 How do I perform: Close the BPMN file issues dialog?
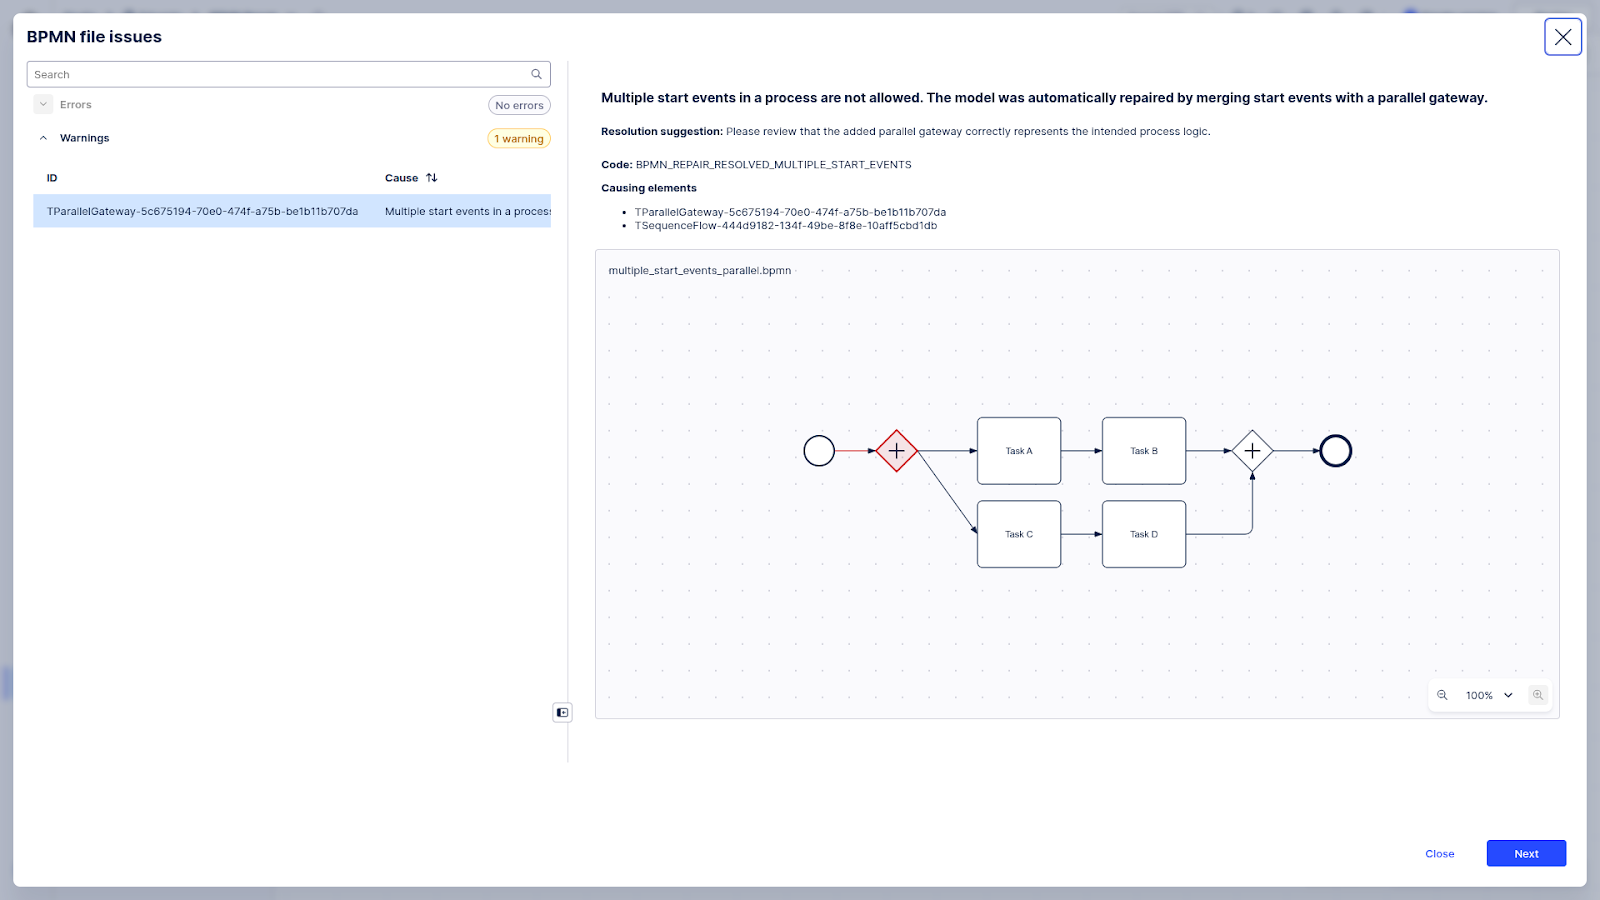[1562, 37]
